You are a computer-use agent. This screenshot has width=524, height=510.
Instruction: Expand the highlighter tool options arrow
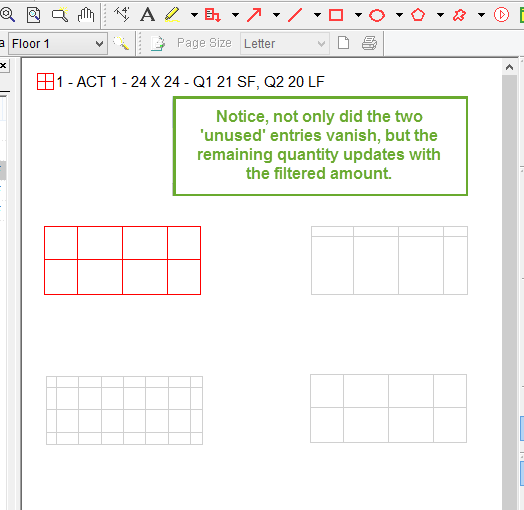(x=194, y=15)
